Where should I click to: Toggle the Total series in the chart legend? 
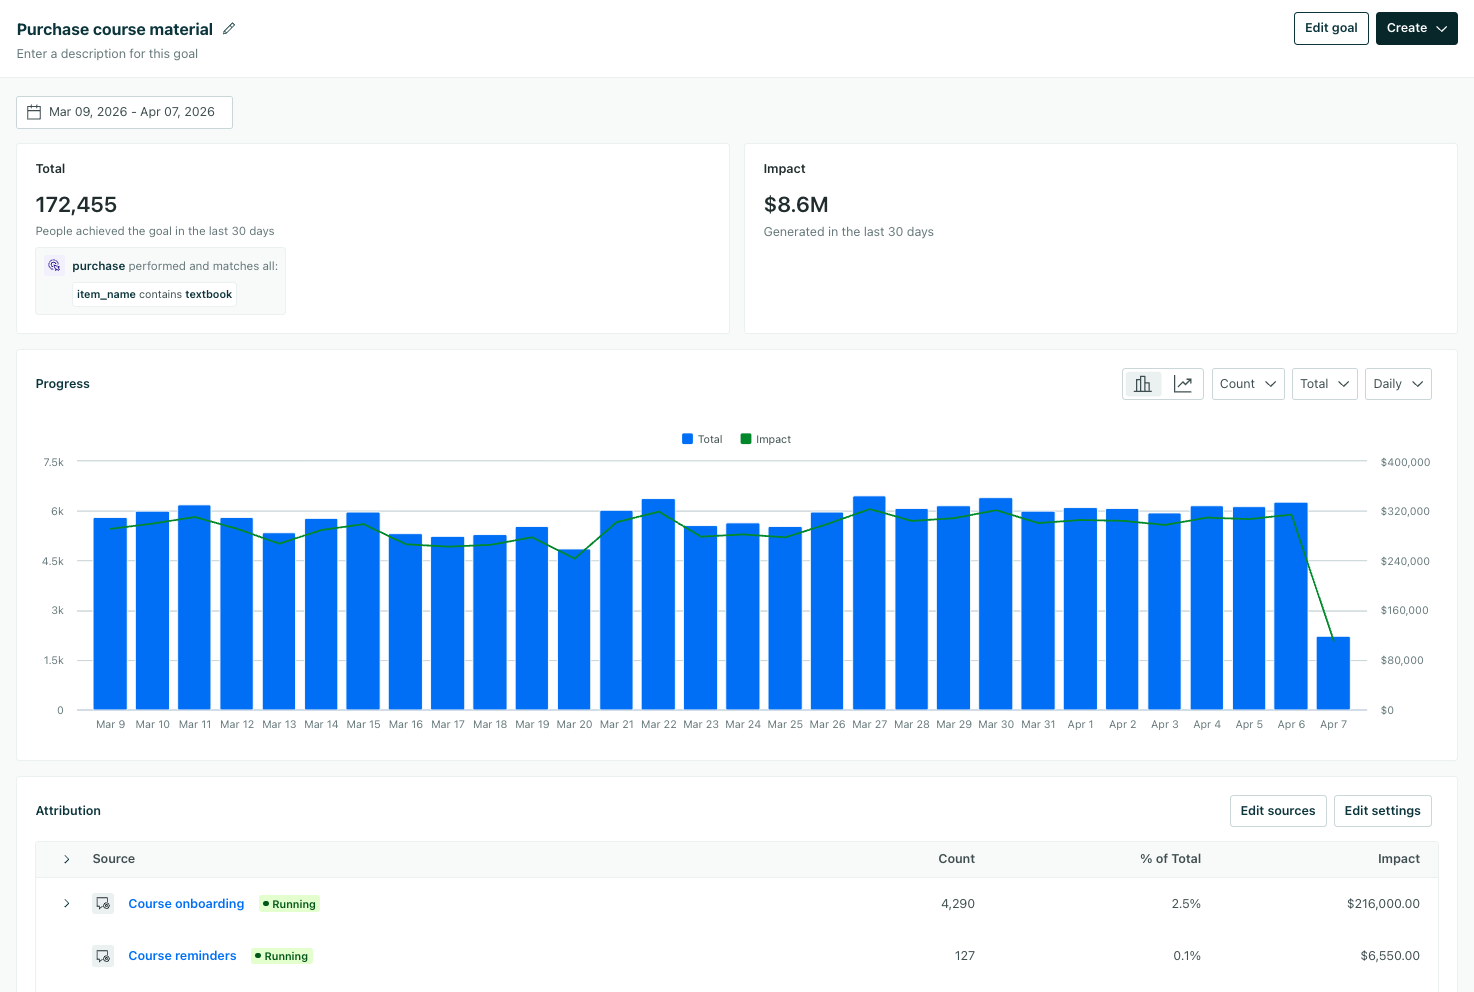pos(701,438)
